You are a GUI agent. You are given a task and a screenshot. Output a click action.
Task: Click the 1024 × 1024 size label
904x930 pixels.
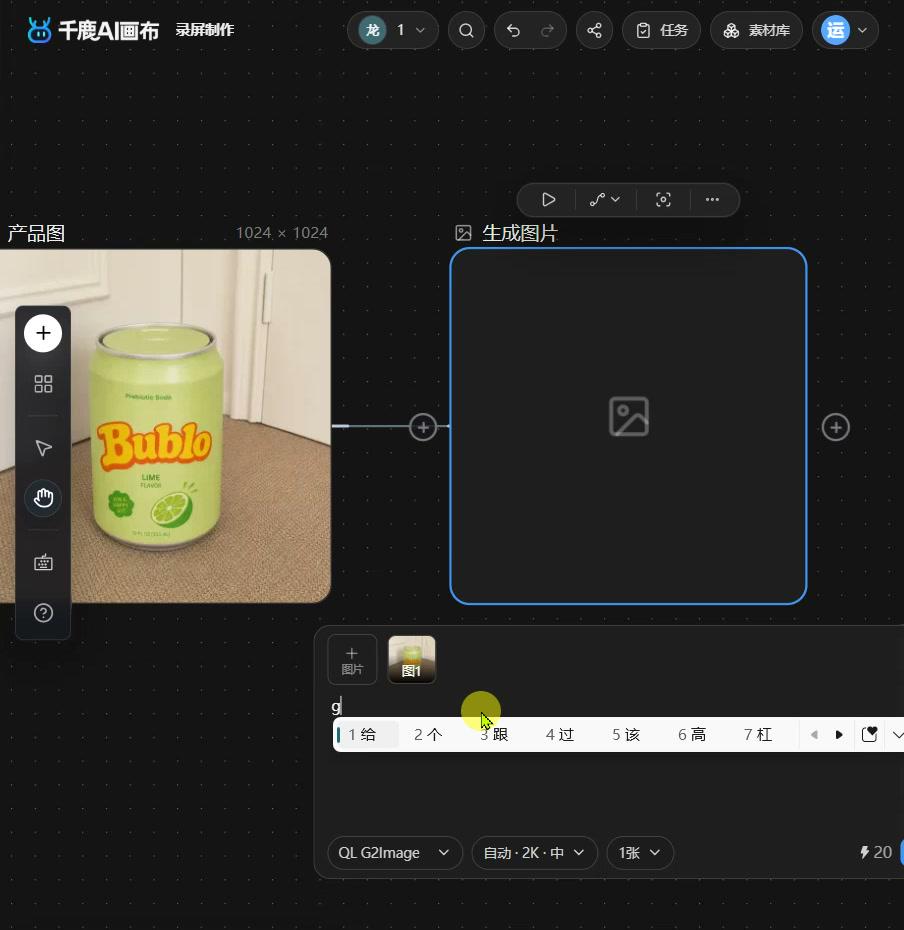click(282, 232)
